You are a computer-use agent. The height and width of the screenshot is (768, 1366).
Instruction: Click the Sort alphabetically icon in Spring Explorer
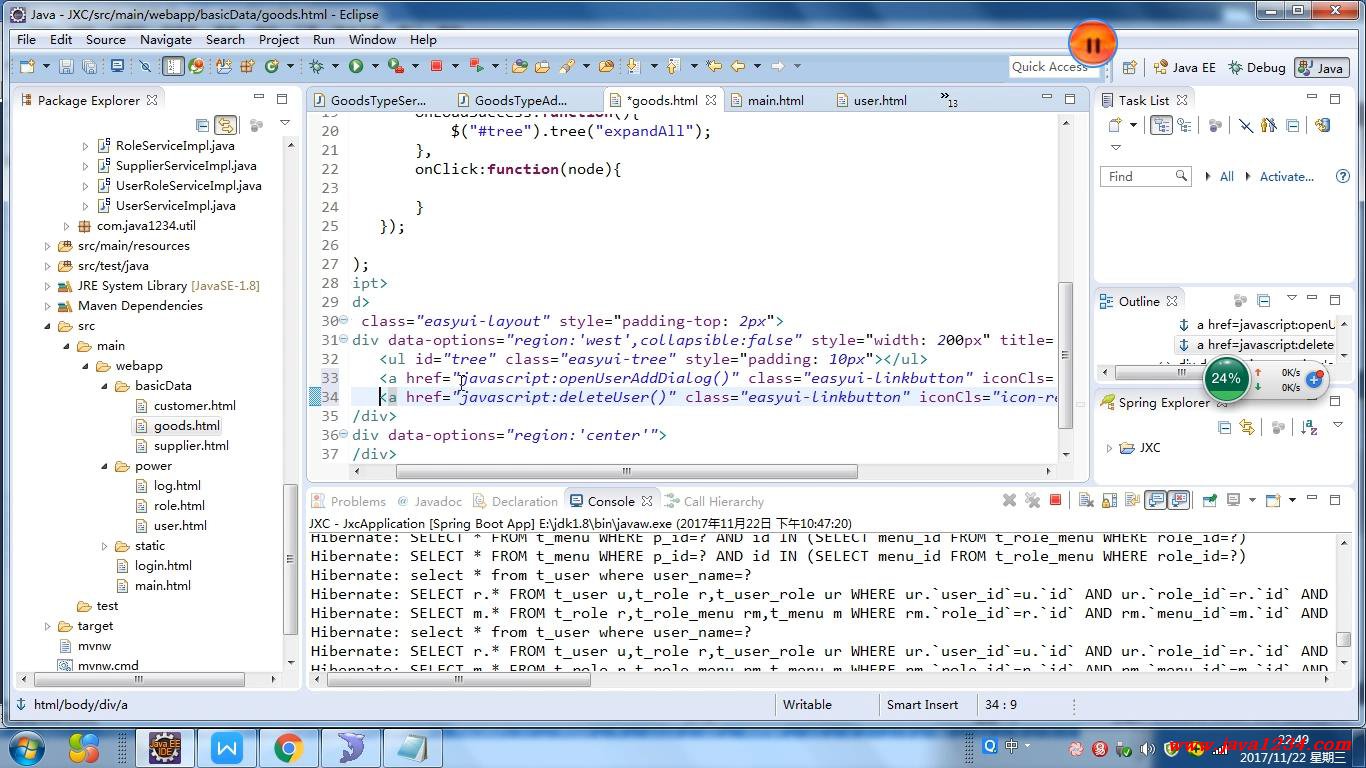click(x=1309, y=427)
